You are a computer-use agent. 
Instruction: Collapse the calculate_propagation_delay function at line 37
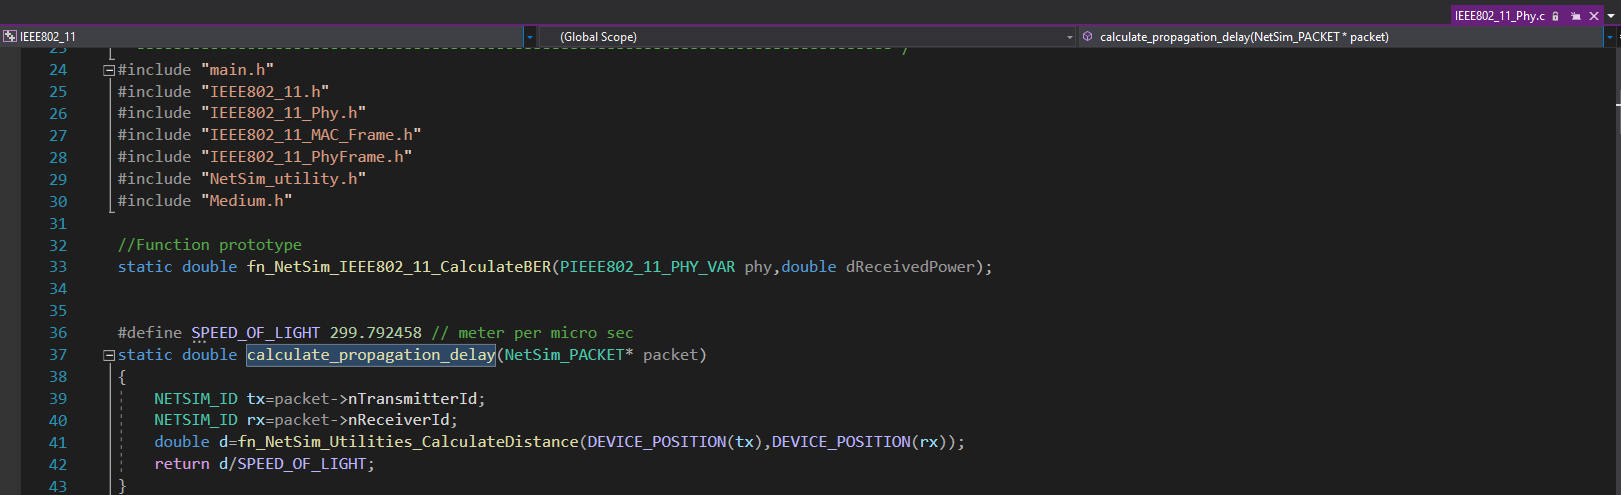[x=109, y=355]
